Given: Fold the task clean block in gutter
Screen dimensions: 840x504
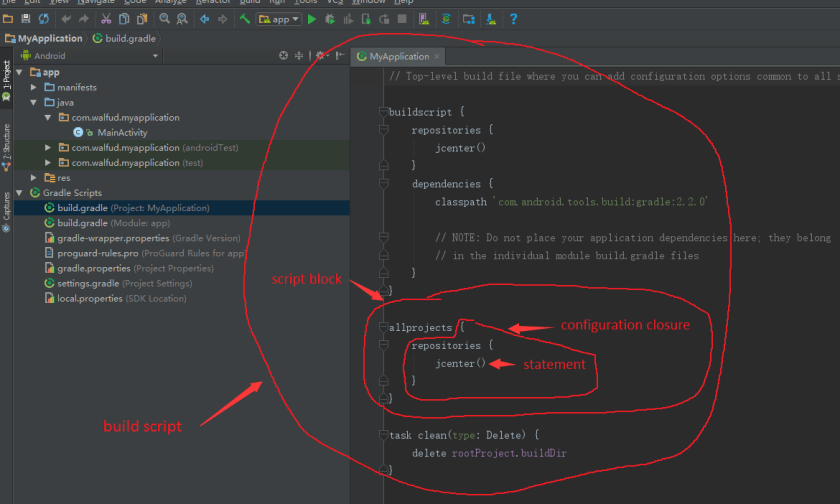Looking at the screenshot, I should click(384, 435).
